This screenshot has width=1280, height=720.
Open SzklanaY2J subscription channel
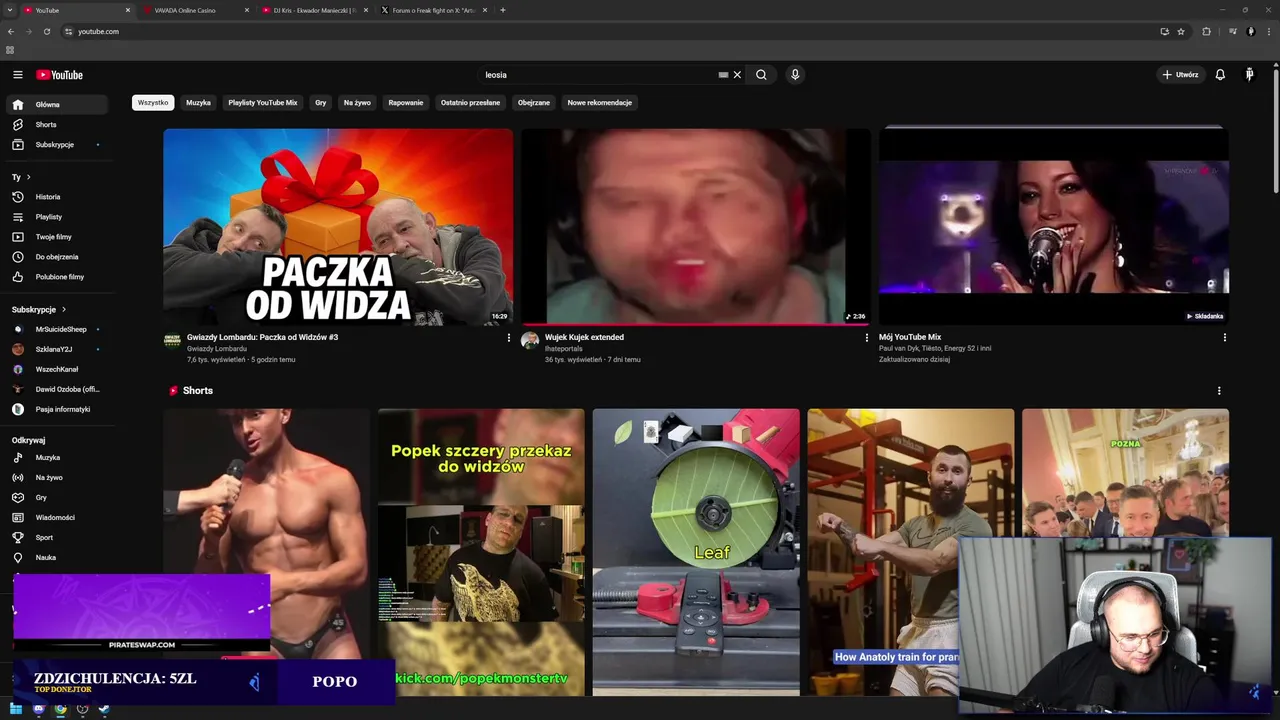57,350
